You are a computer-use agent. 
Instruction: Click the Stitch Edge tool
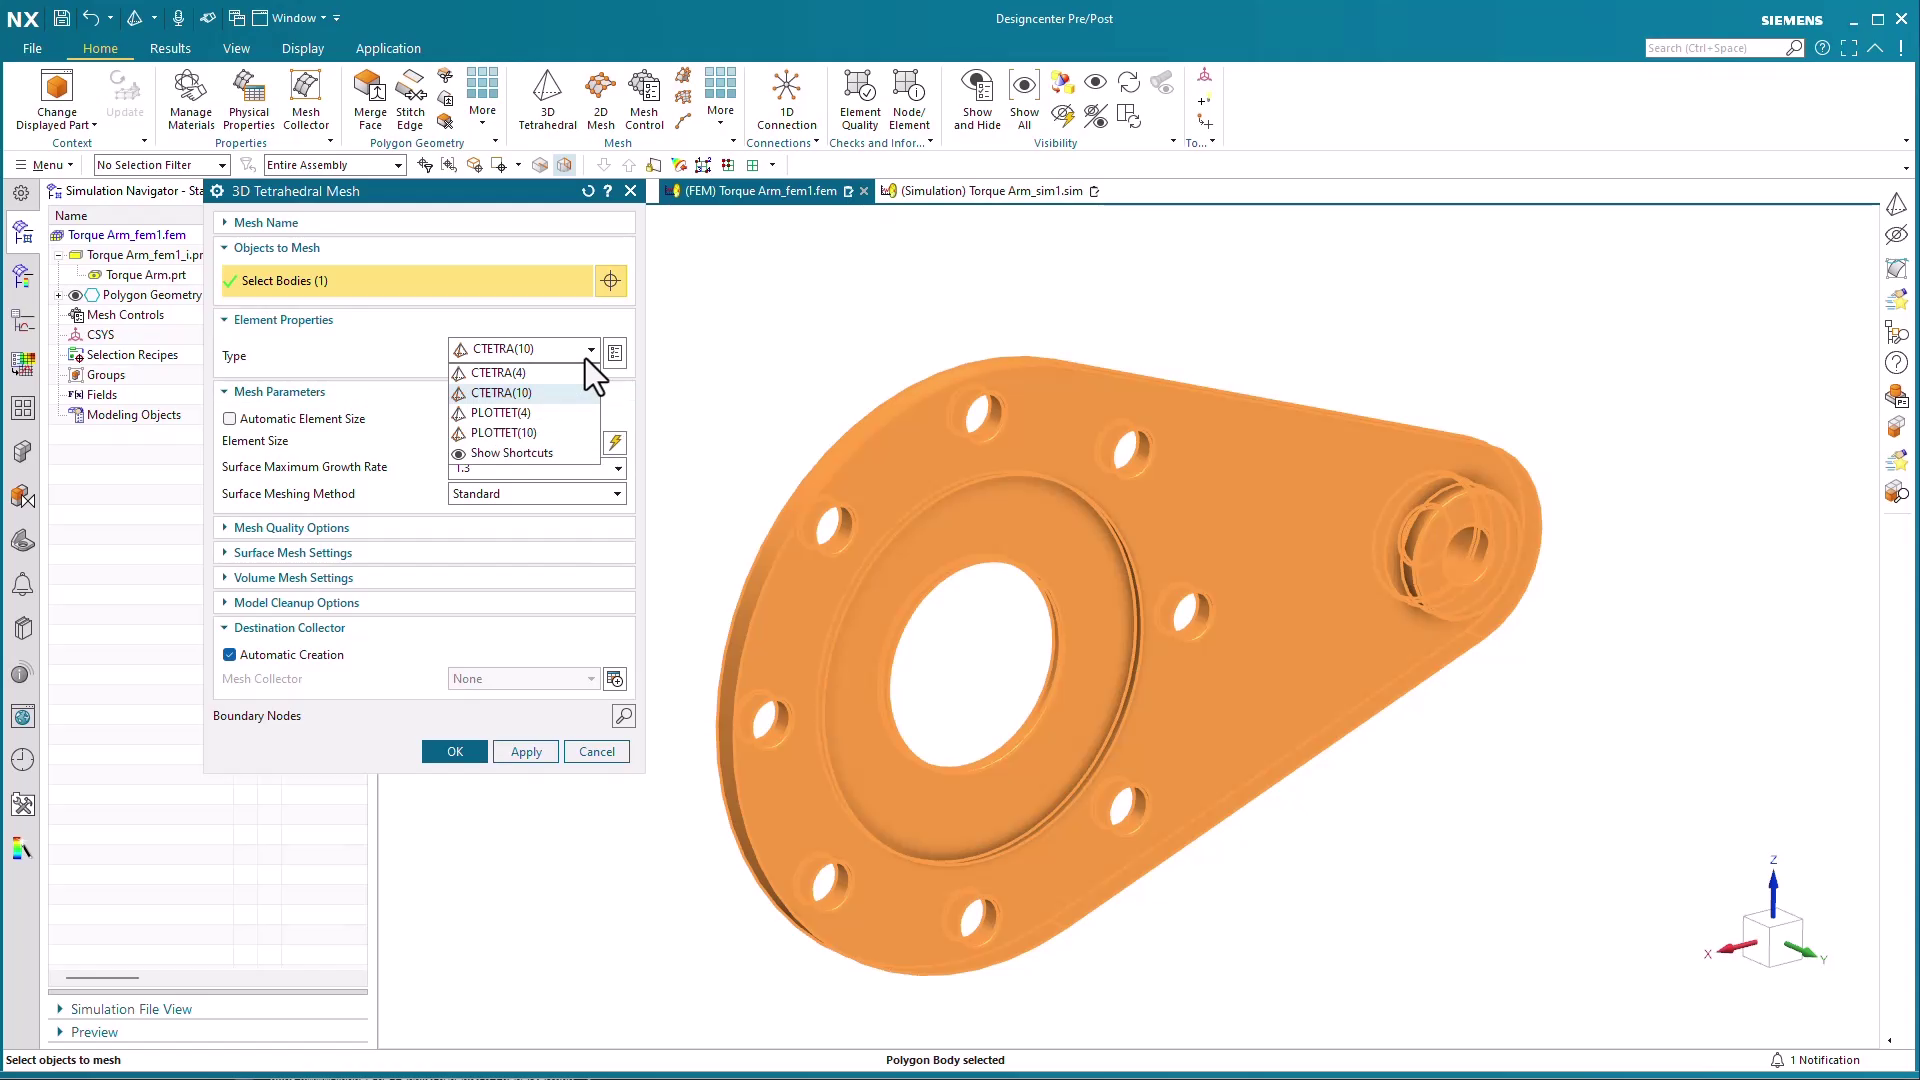[410, 99]
